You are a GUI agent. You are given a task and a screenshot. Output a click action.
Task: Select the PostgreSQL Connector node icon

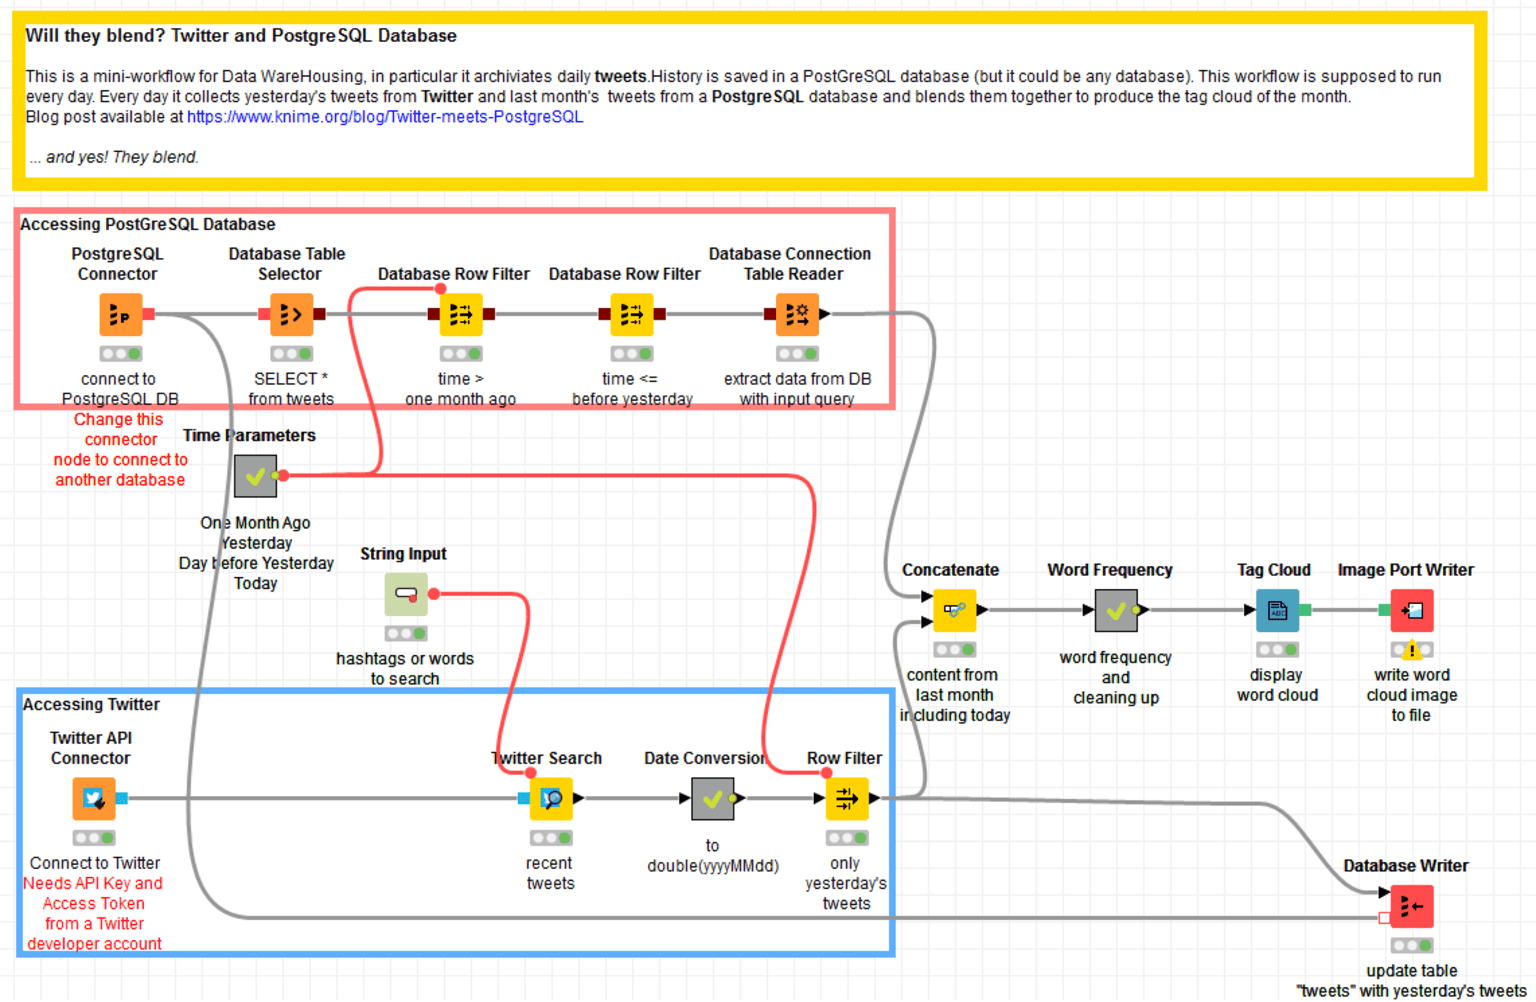point(121,315)
